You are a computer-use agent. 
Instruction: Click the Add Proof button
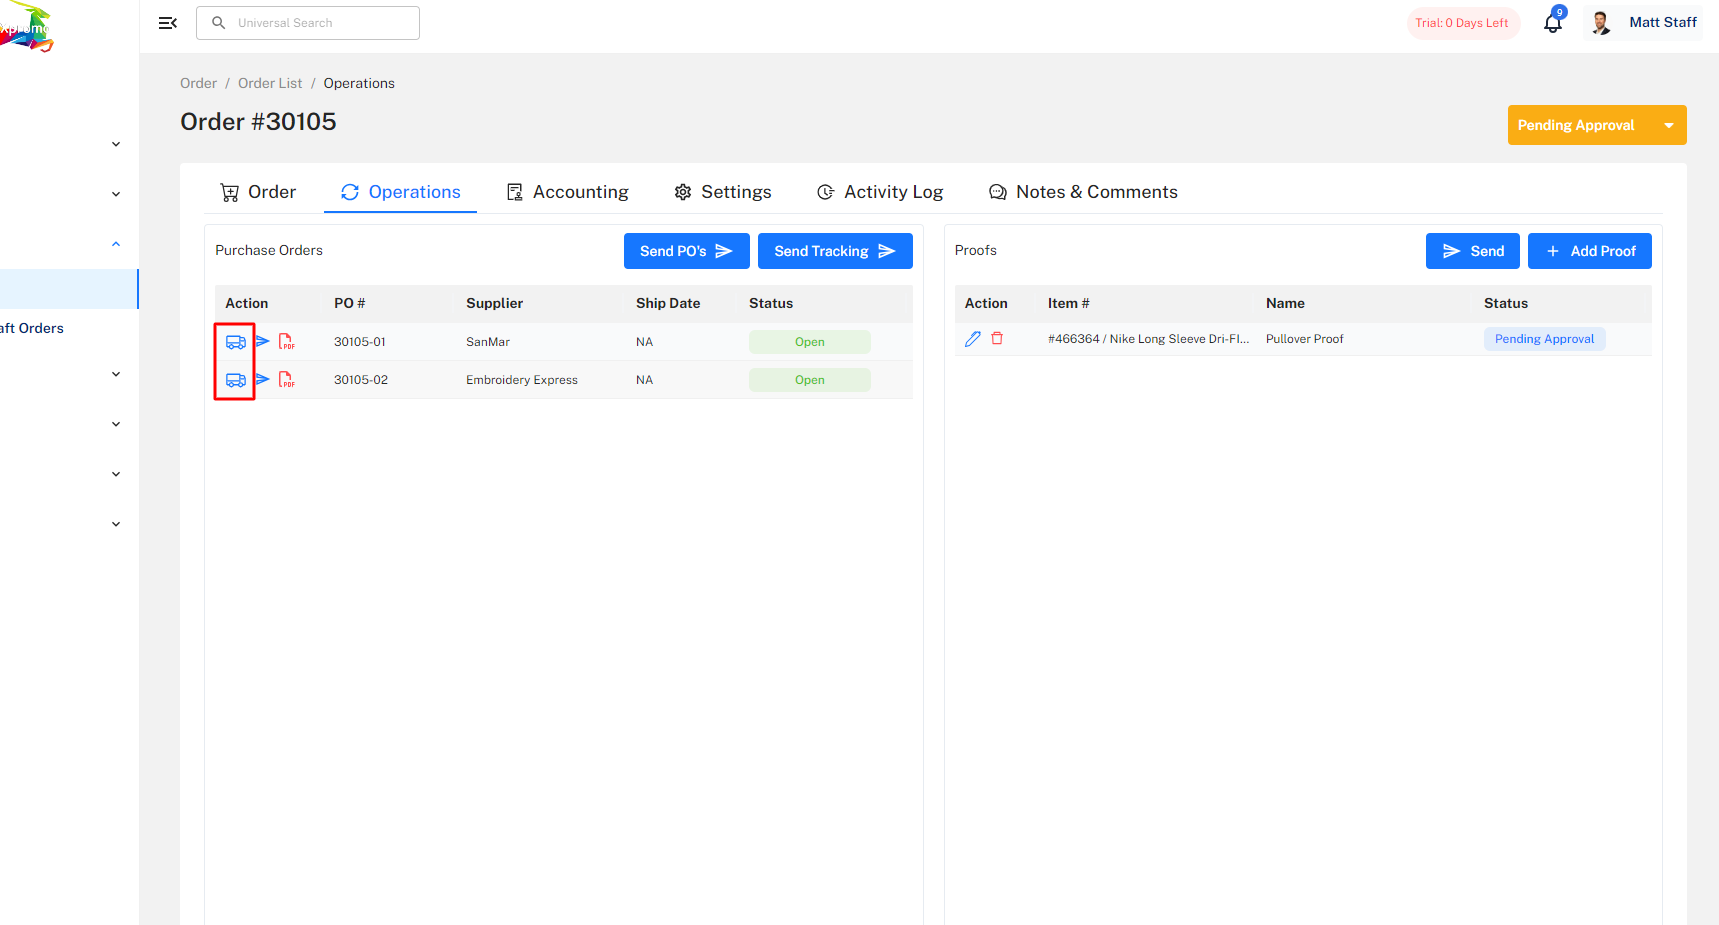tap(1590, 251)
